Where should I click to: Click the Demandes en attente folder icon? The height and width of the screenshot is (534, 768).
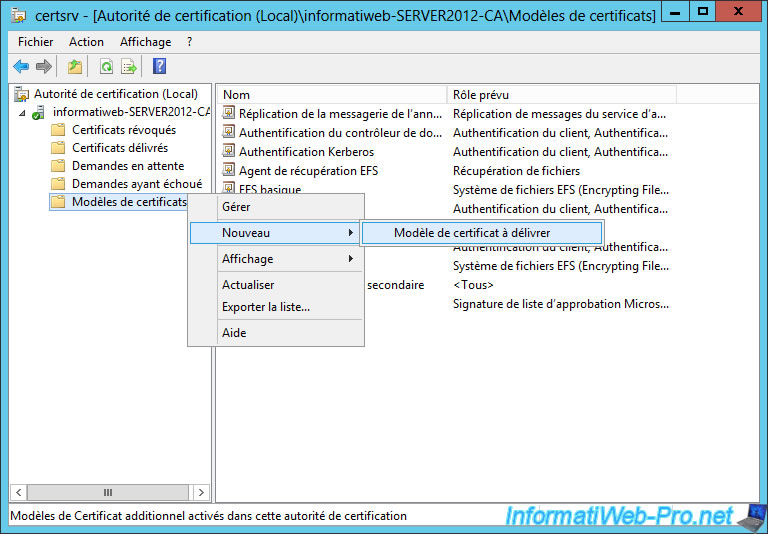coord(58,166)
